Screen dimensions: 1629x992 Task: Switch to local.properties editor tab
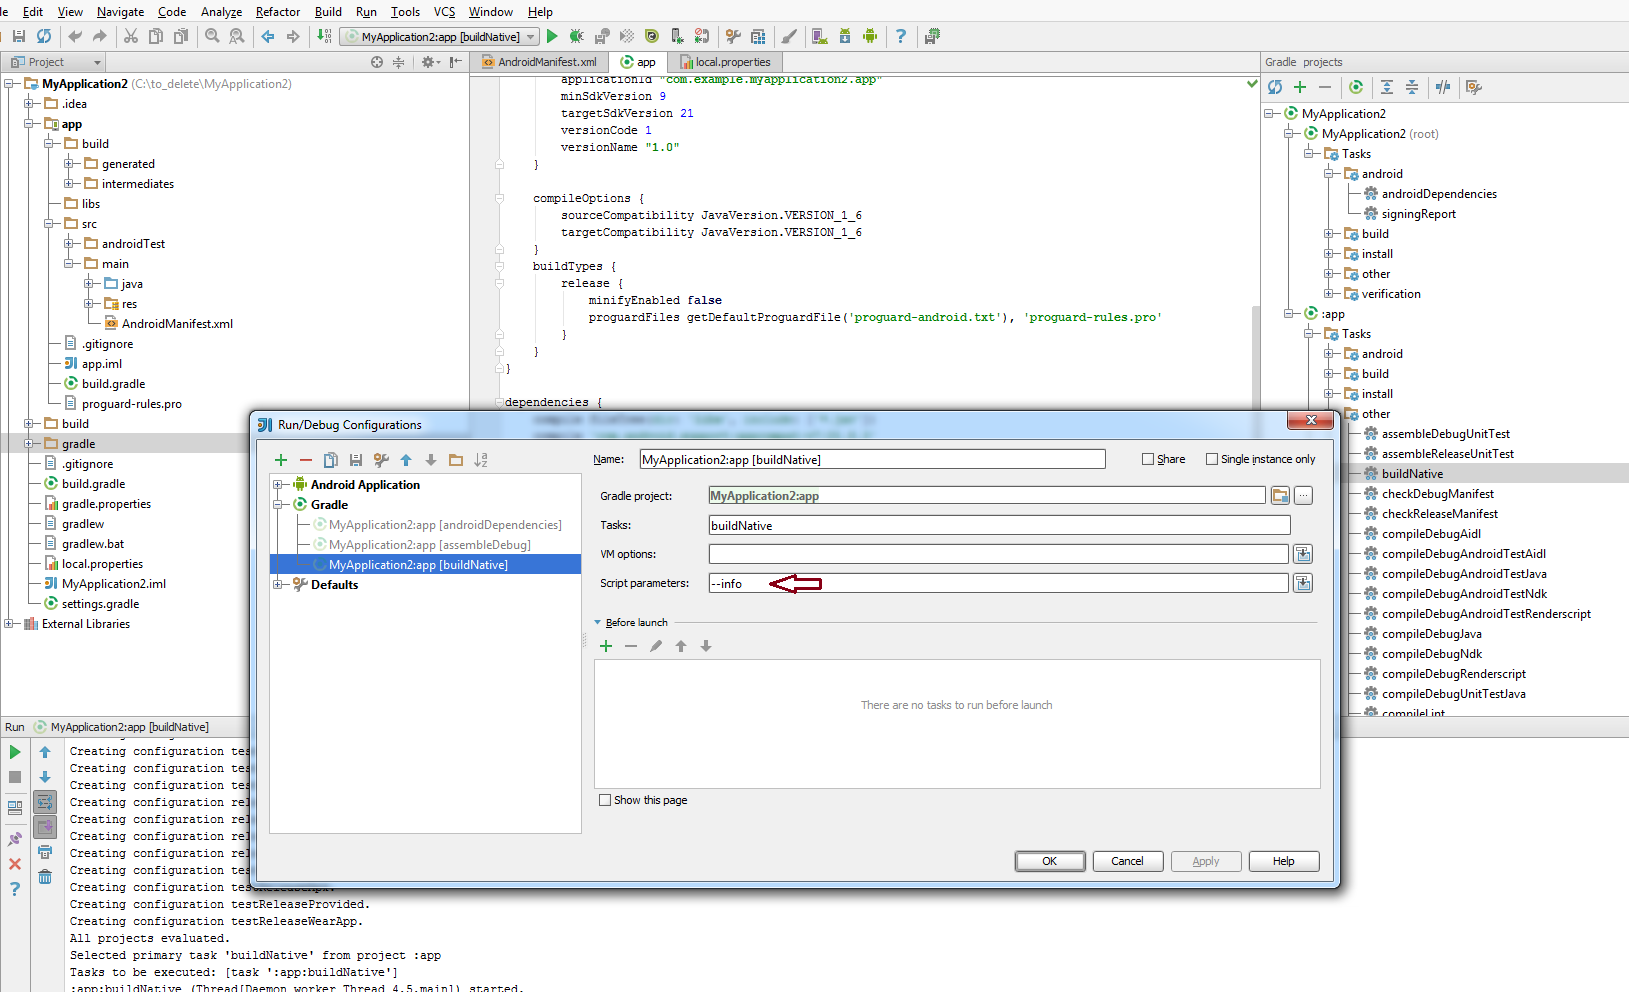(725, 62)
